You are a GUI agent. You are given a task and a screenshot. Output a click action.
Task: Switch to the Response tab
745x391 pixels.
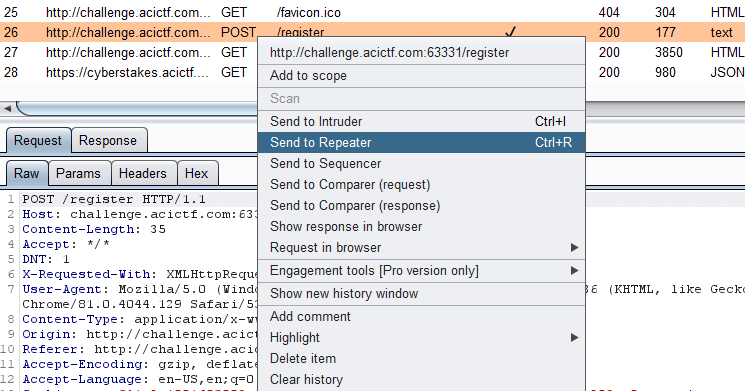[x=108, y=141]
